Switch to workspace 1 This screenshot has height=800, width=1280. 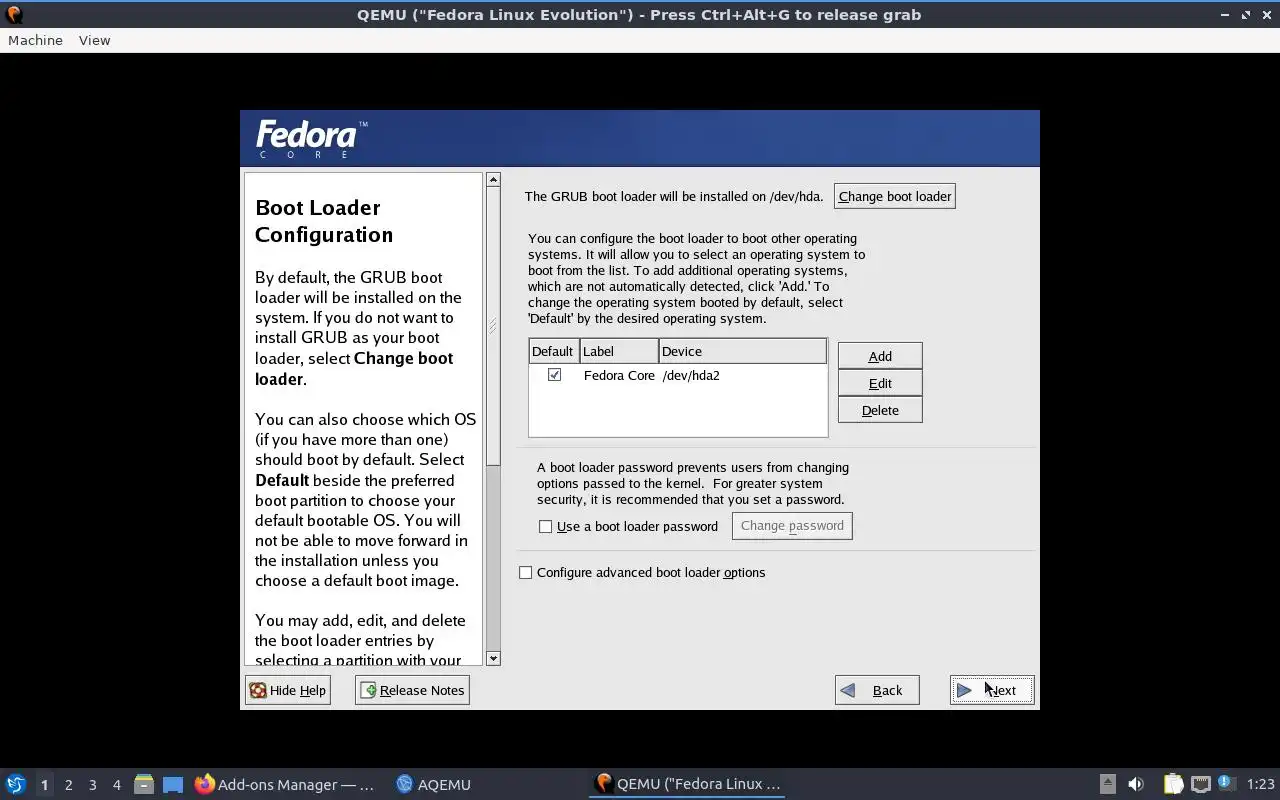pos(44,785)
